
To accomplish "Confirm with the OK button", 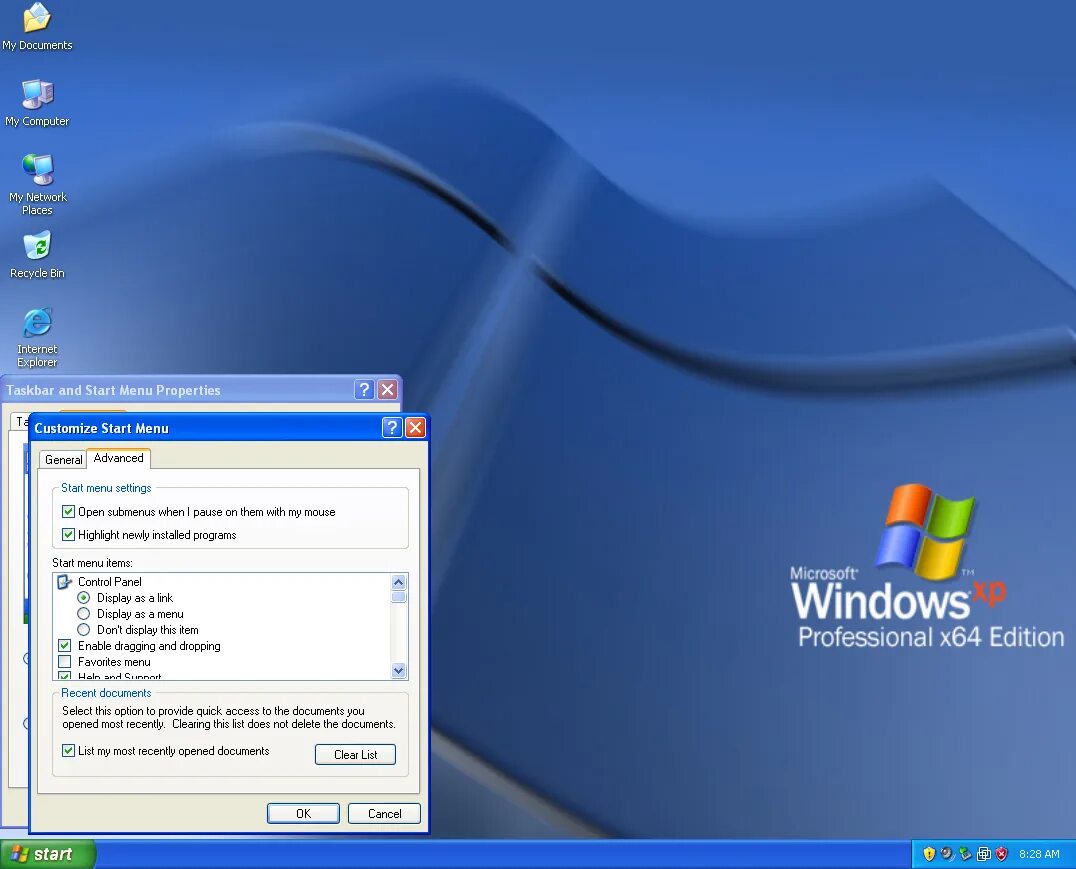I will point(303,813).
